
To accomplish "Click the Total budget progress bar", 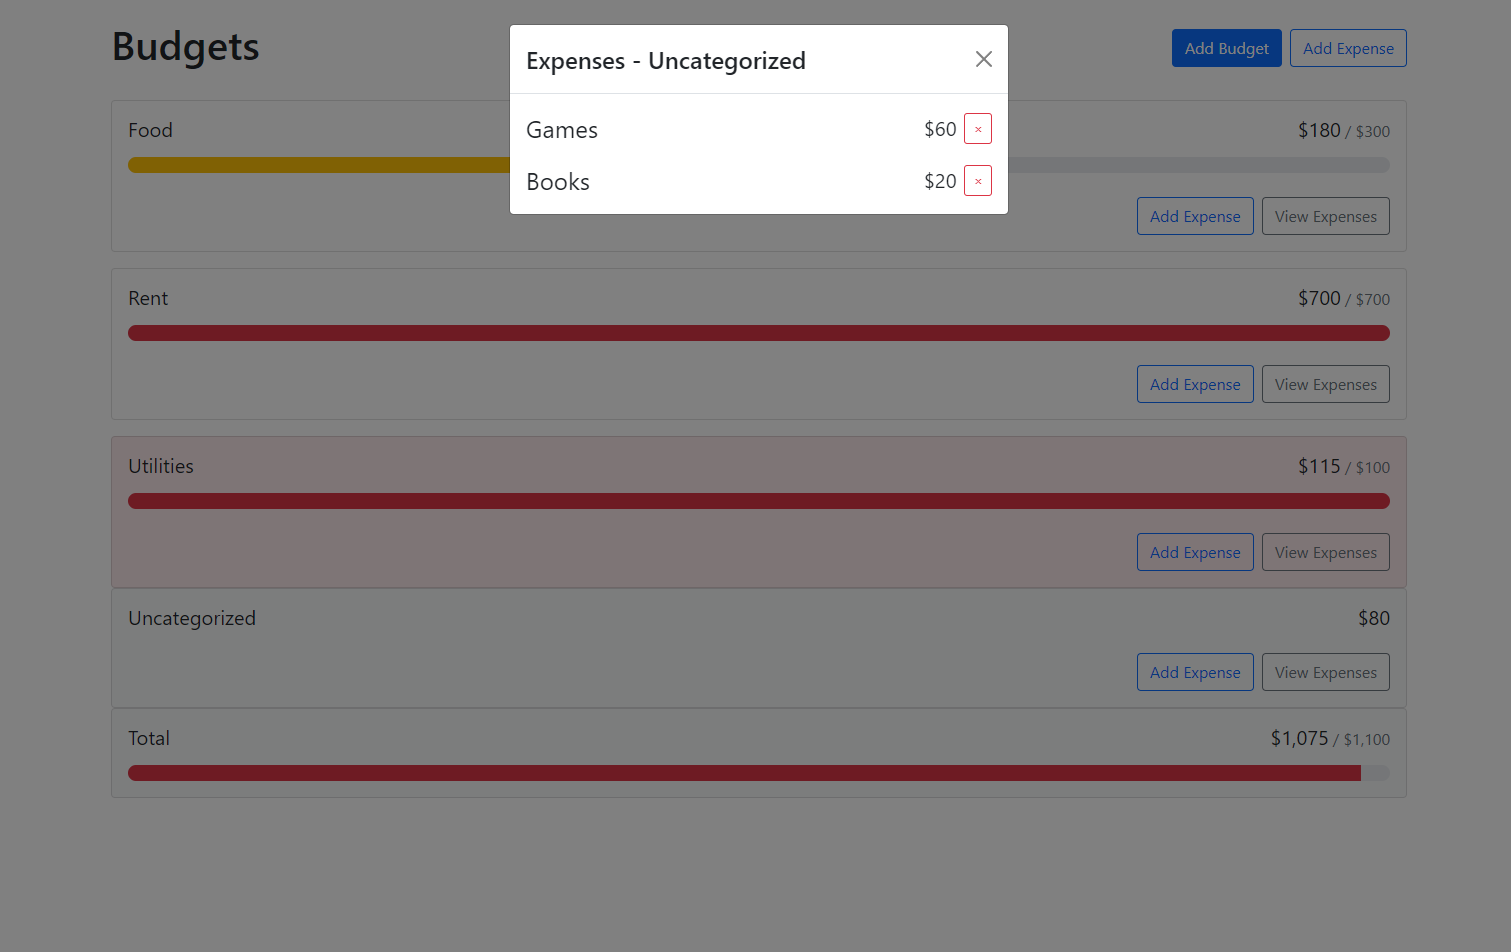I will 759,773.
